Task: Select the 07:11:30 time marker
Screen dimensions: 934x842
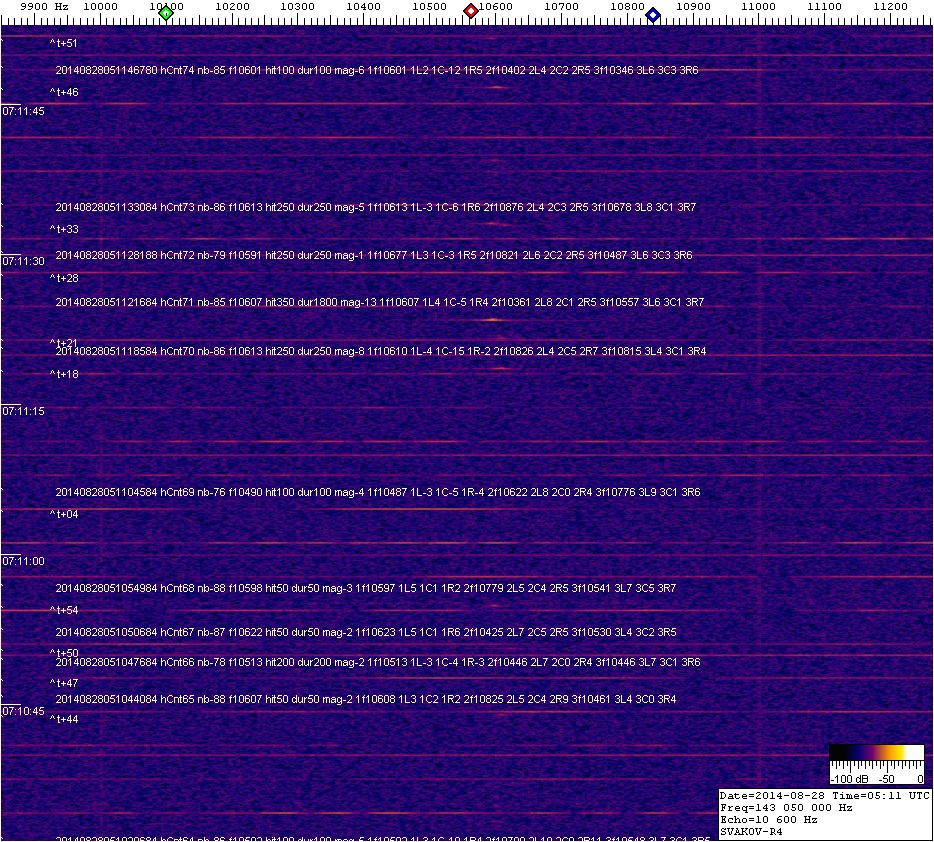Action: coord(23,261)
